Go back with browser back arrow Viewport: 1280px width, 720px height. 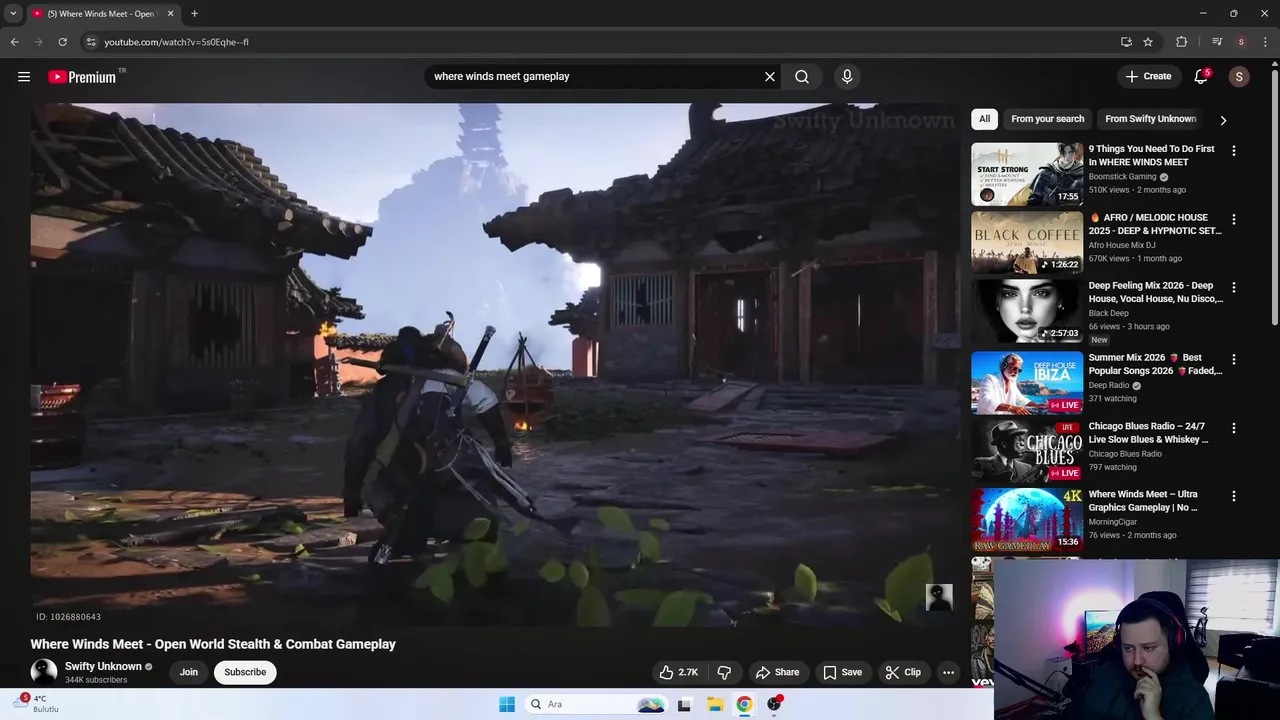(15, 42)
